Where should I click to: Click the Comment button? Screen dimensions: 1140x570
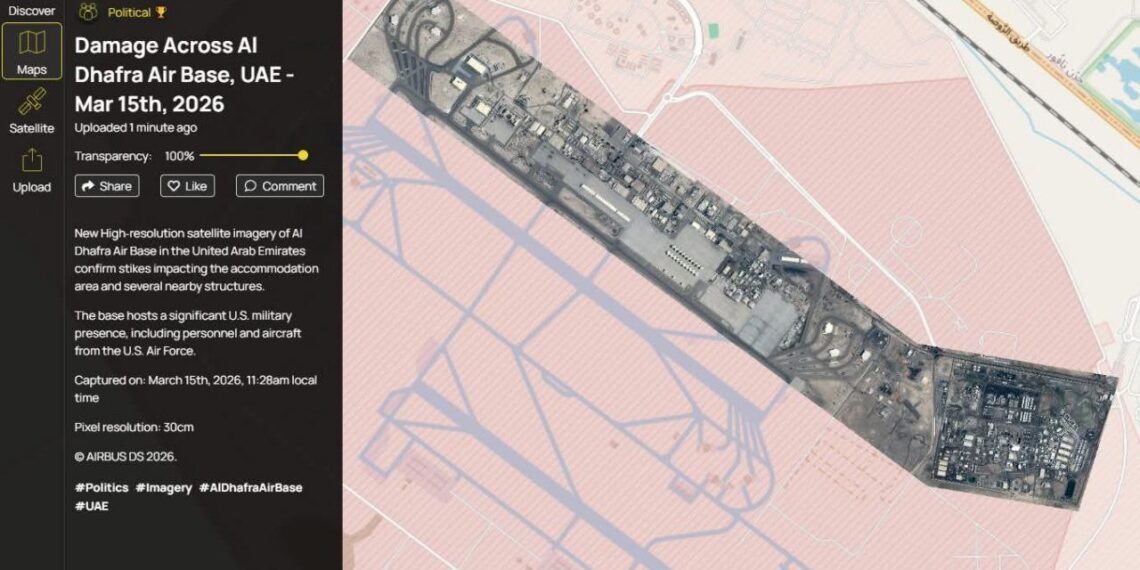click(x=280, y=186)
